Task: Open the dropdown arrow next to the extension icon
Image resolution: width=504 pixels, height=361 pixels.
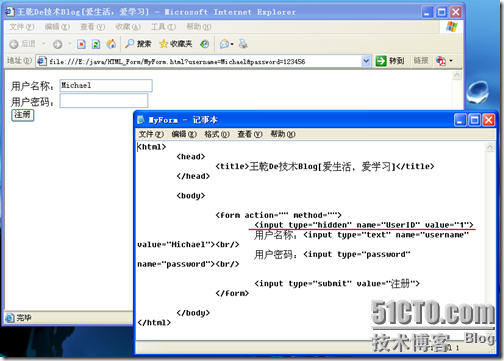Action: pyautogui.click(x=451, y=61)
